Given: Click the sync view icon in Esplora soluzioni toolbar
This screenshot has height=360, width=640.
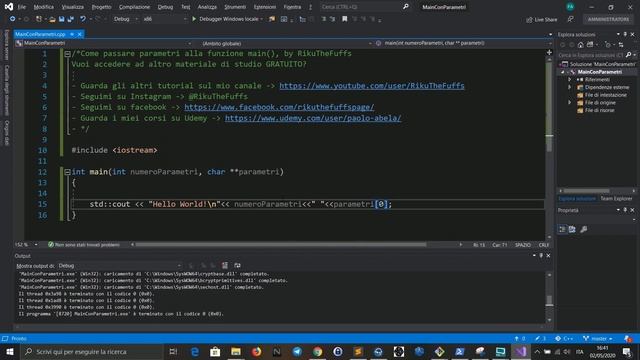Looking at the screenshot, I should (621, 44).
